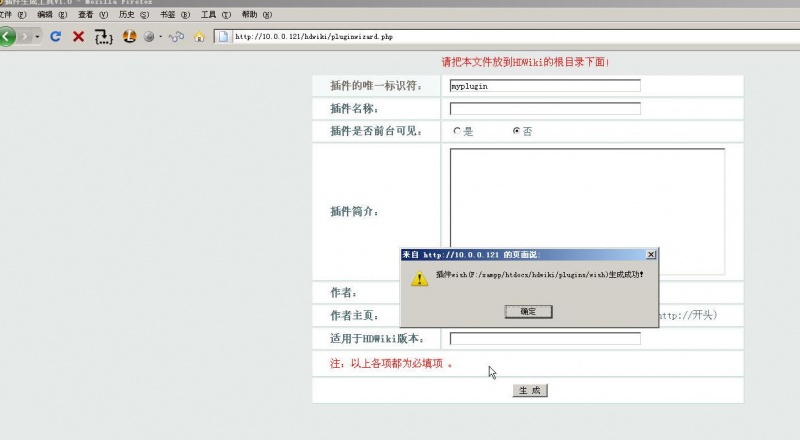Confirm the alert with 确定 button
This screenshot has width=800, height=440.
click(529, 312)
